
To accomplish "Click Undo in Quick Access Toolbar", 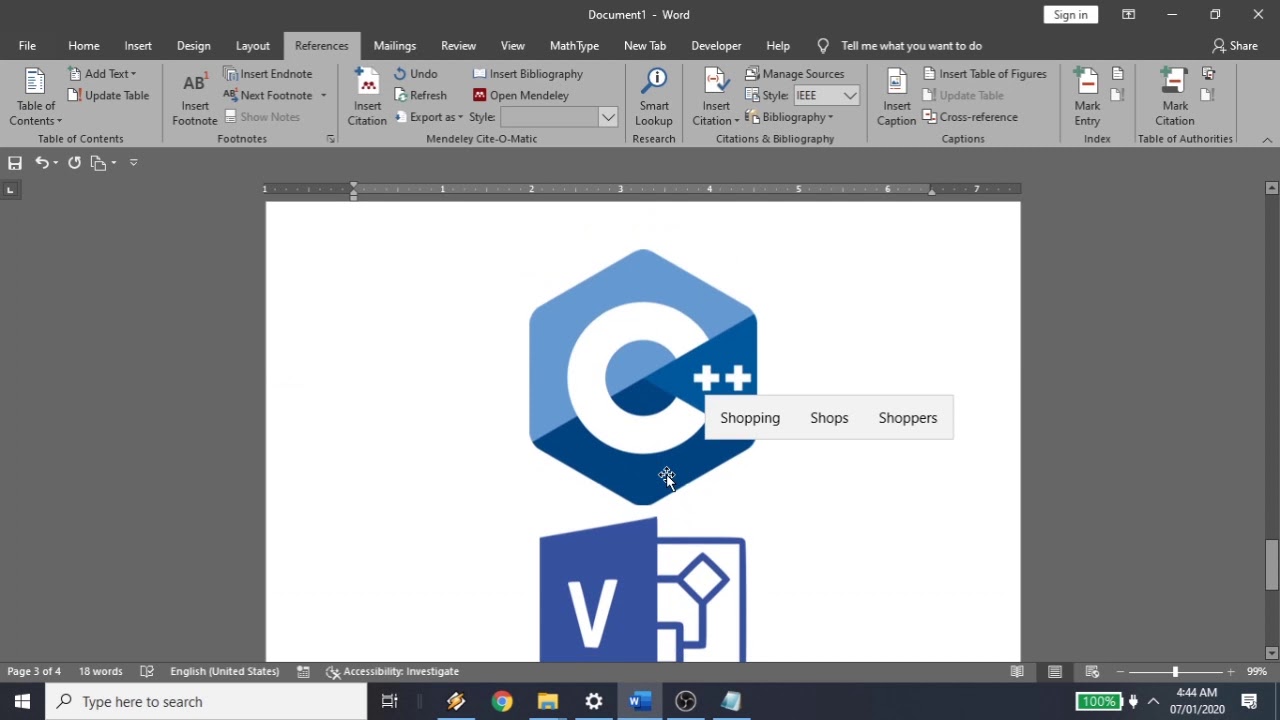I will point(42,163).
